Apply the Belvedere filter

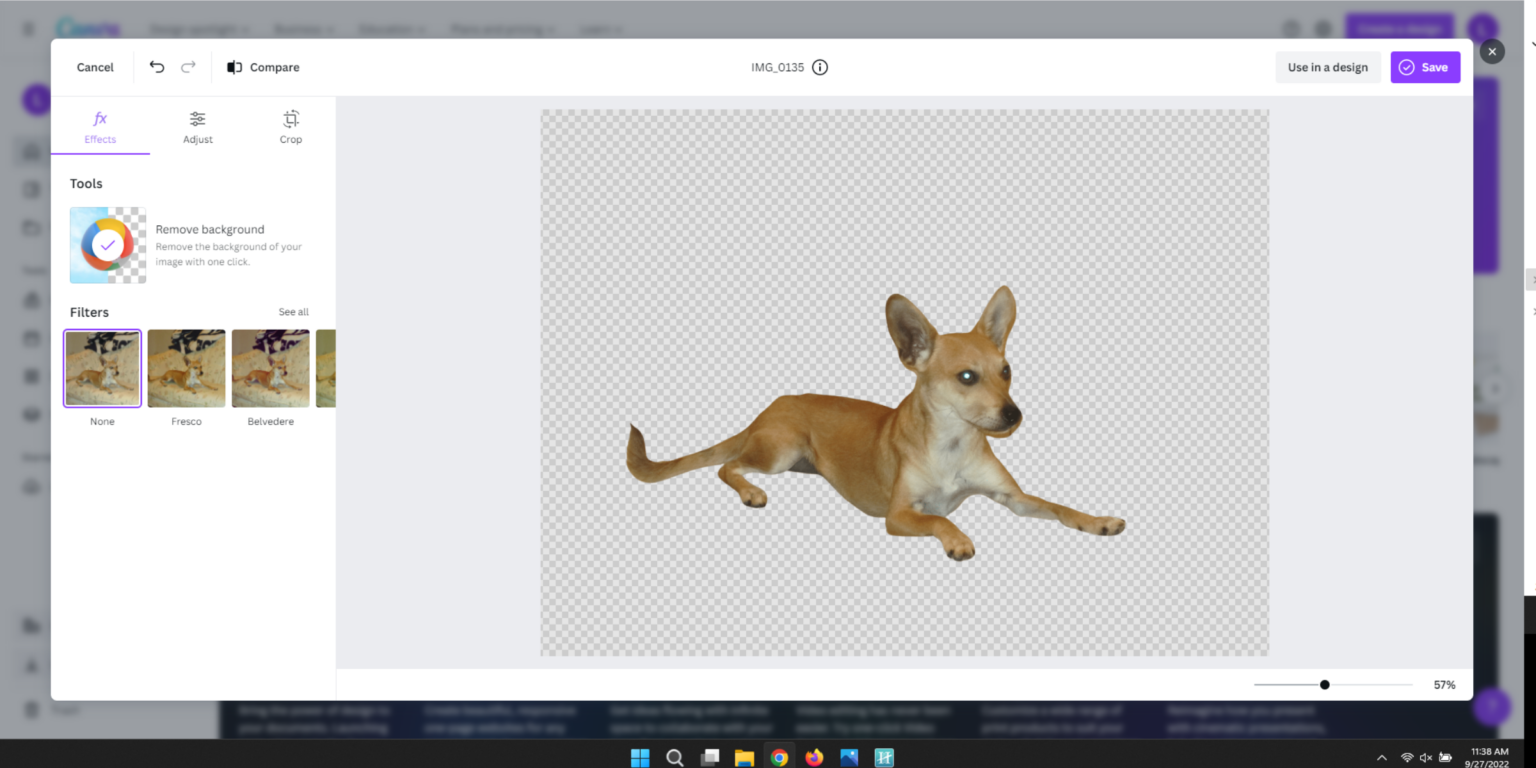270,368
